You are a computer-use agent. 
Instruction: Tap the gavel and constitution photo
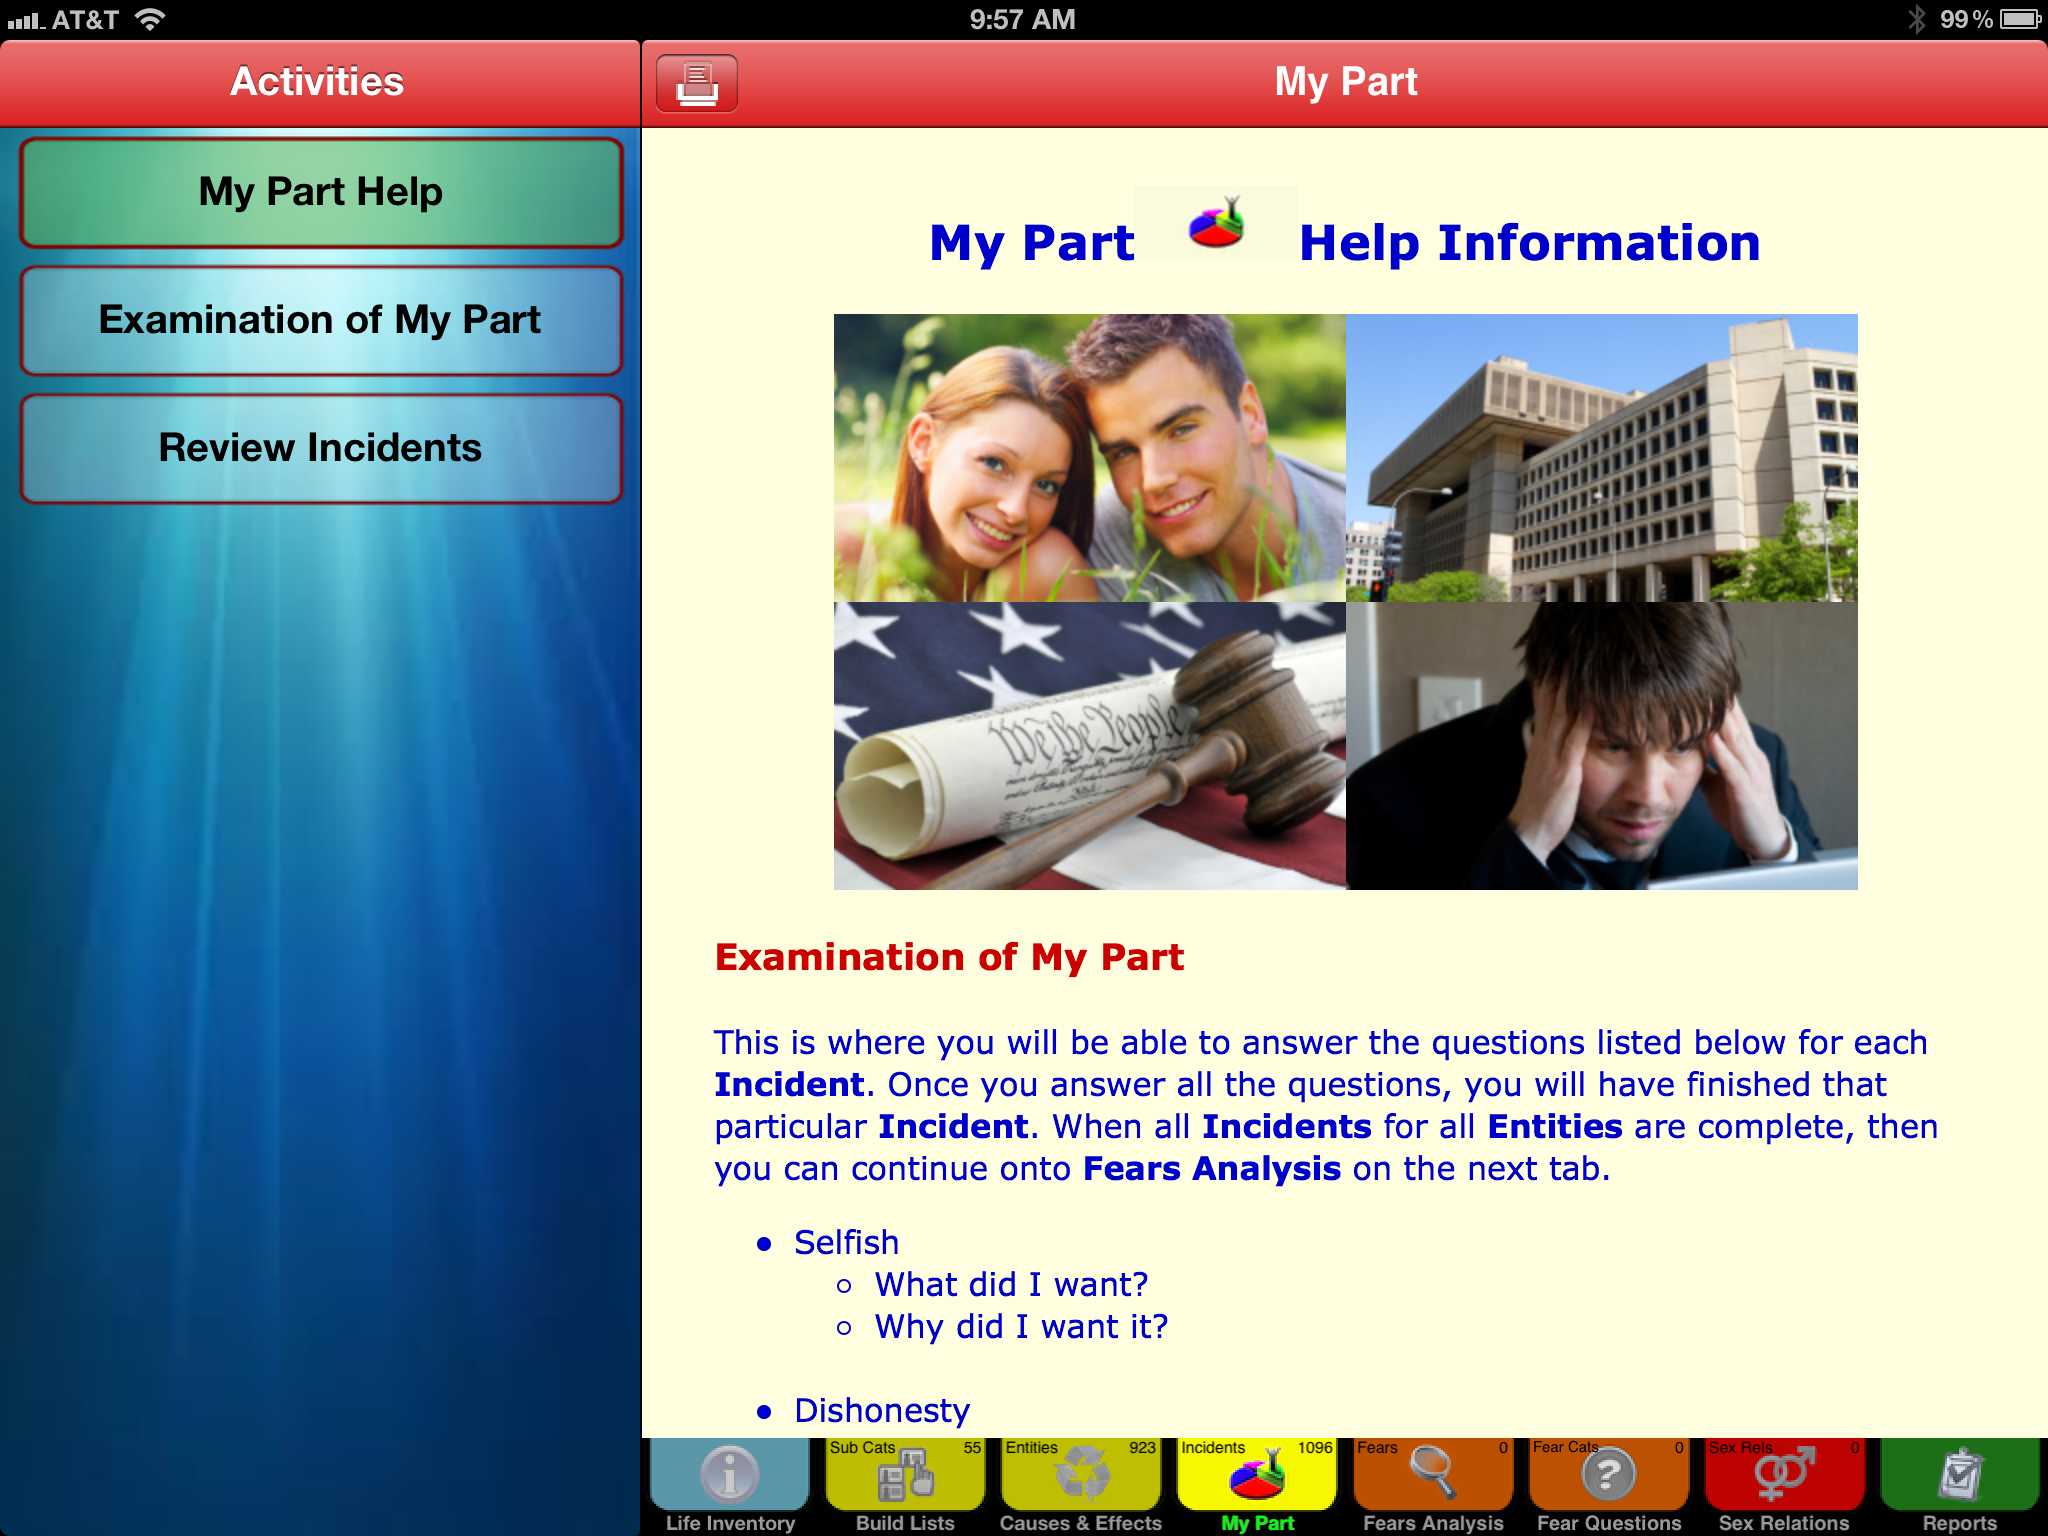click(1089, 746)
